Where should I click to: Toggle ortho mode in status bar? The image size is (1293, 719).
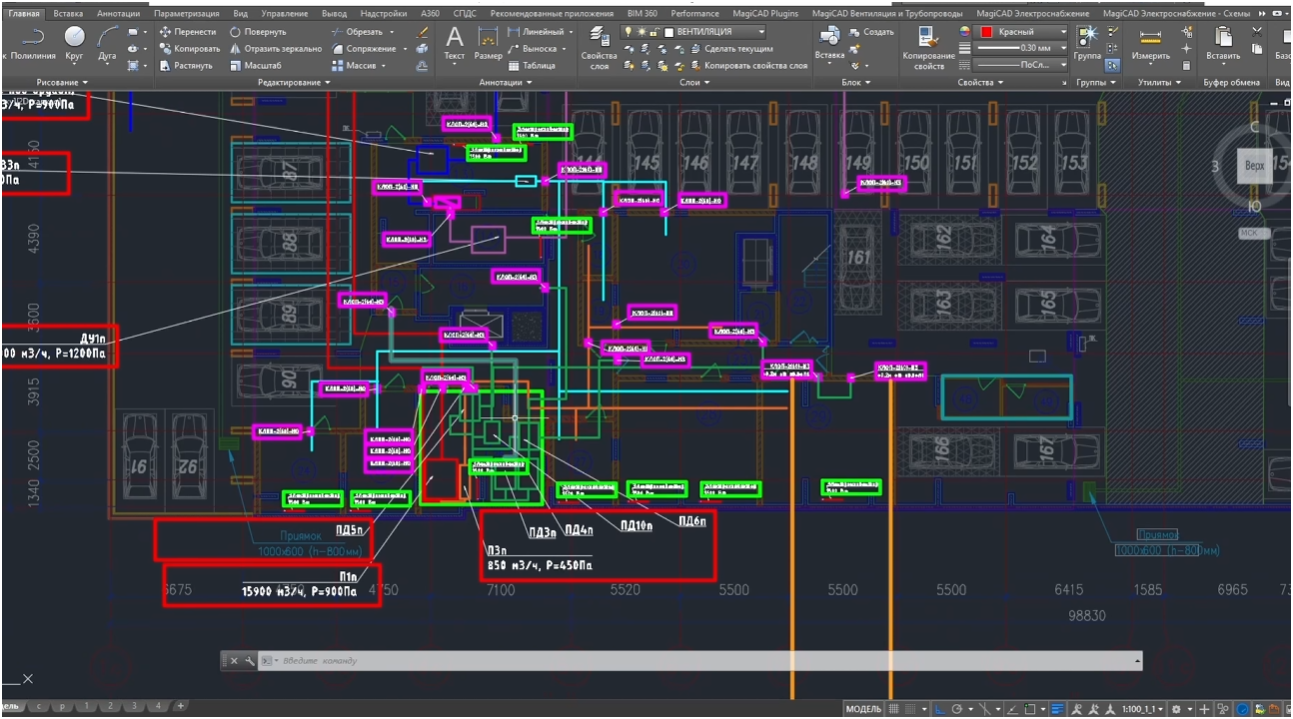pyautogui.click(x=942, y=709)
